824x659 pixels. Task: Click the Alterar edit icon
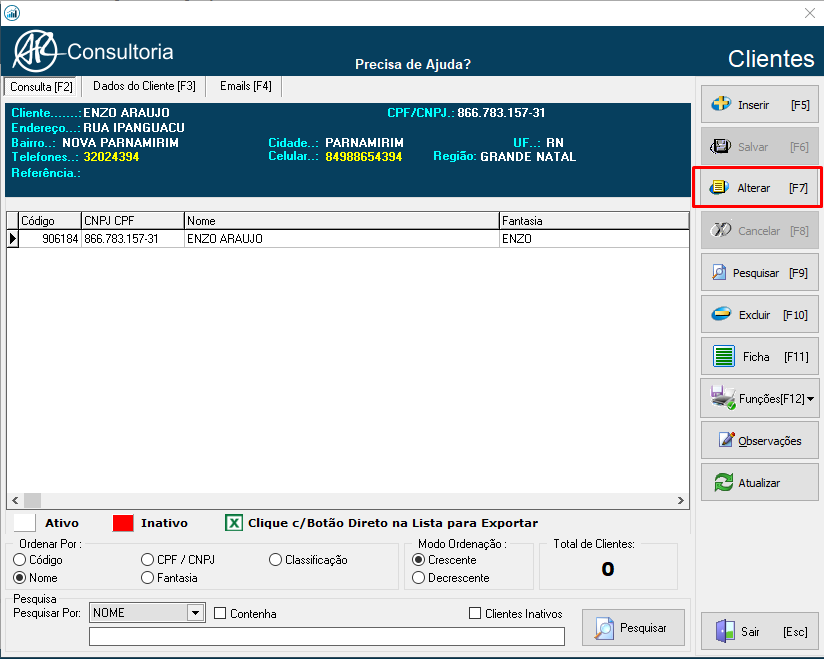point(718,187)
